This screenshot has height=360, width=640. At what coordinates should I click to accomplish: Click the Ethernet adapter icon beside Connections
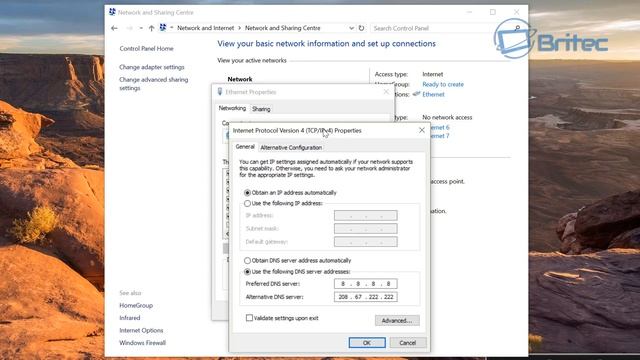[x=416, y=94]
